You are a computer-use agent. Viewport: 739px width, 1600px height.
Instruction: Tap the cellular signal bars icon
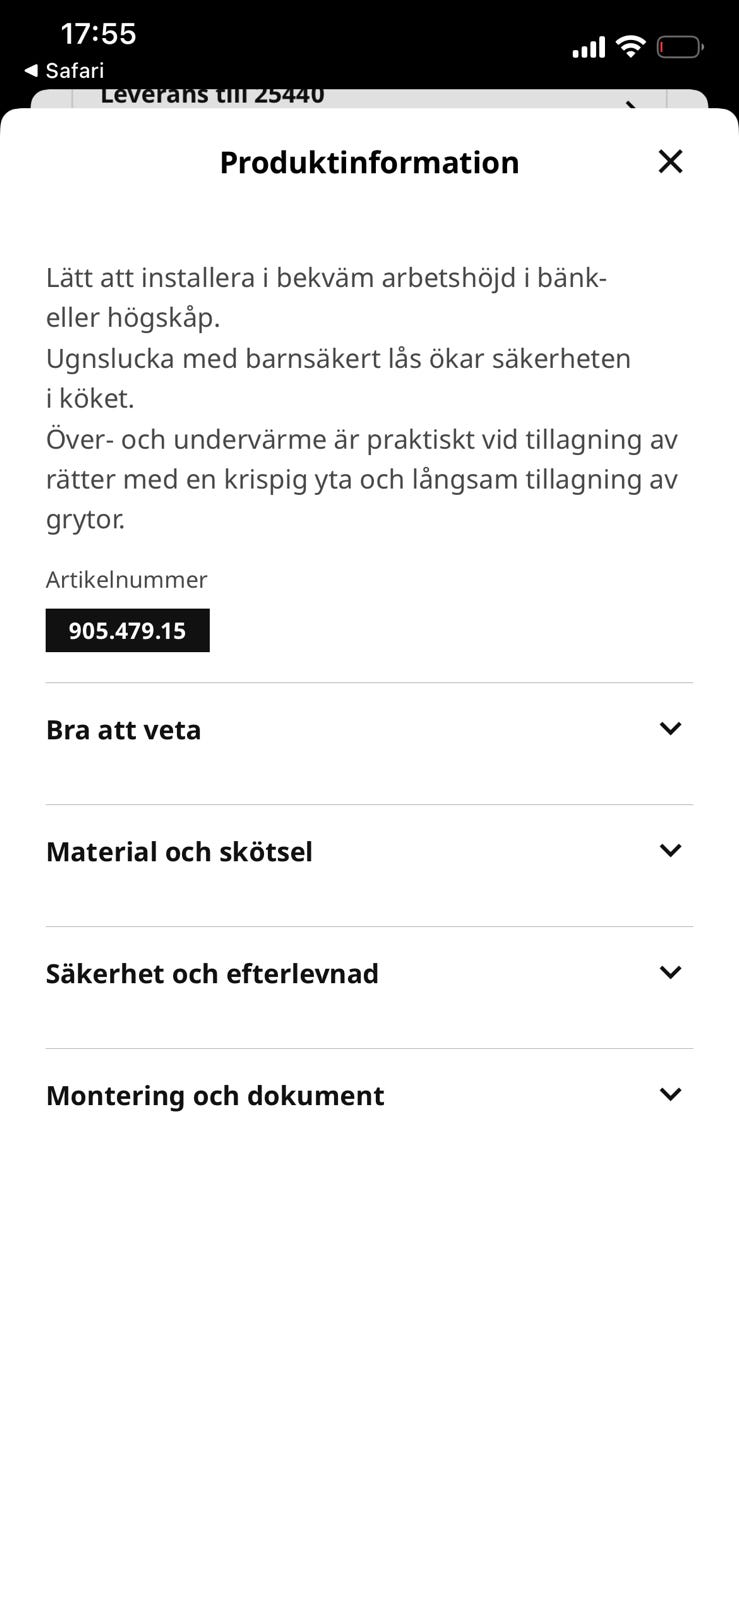[x=588, y=47]
